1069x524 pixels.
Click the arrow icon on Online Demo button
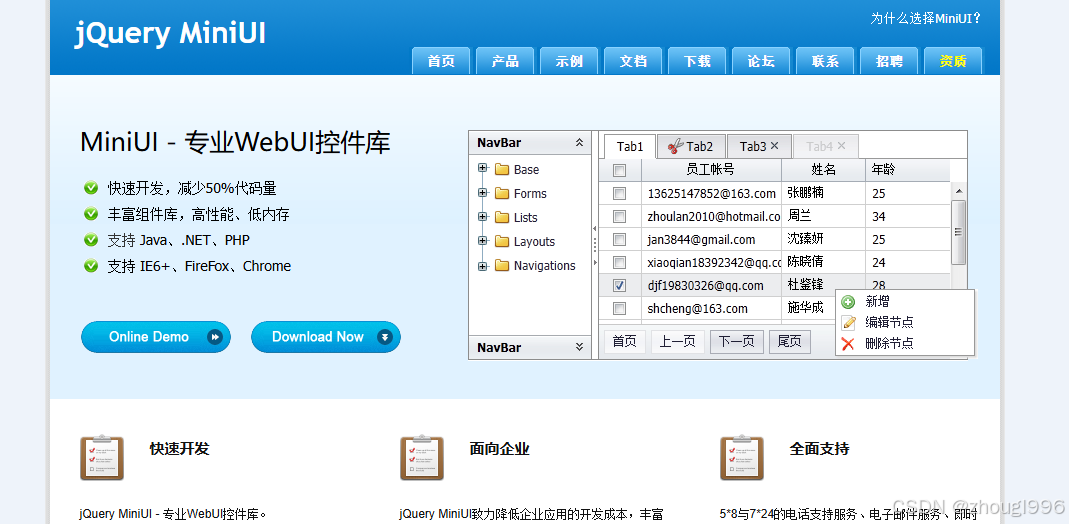click(x=215, y=337)
